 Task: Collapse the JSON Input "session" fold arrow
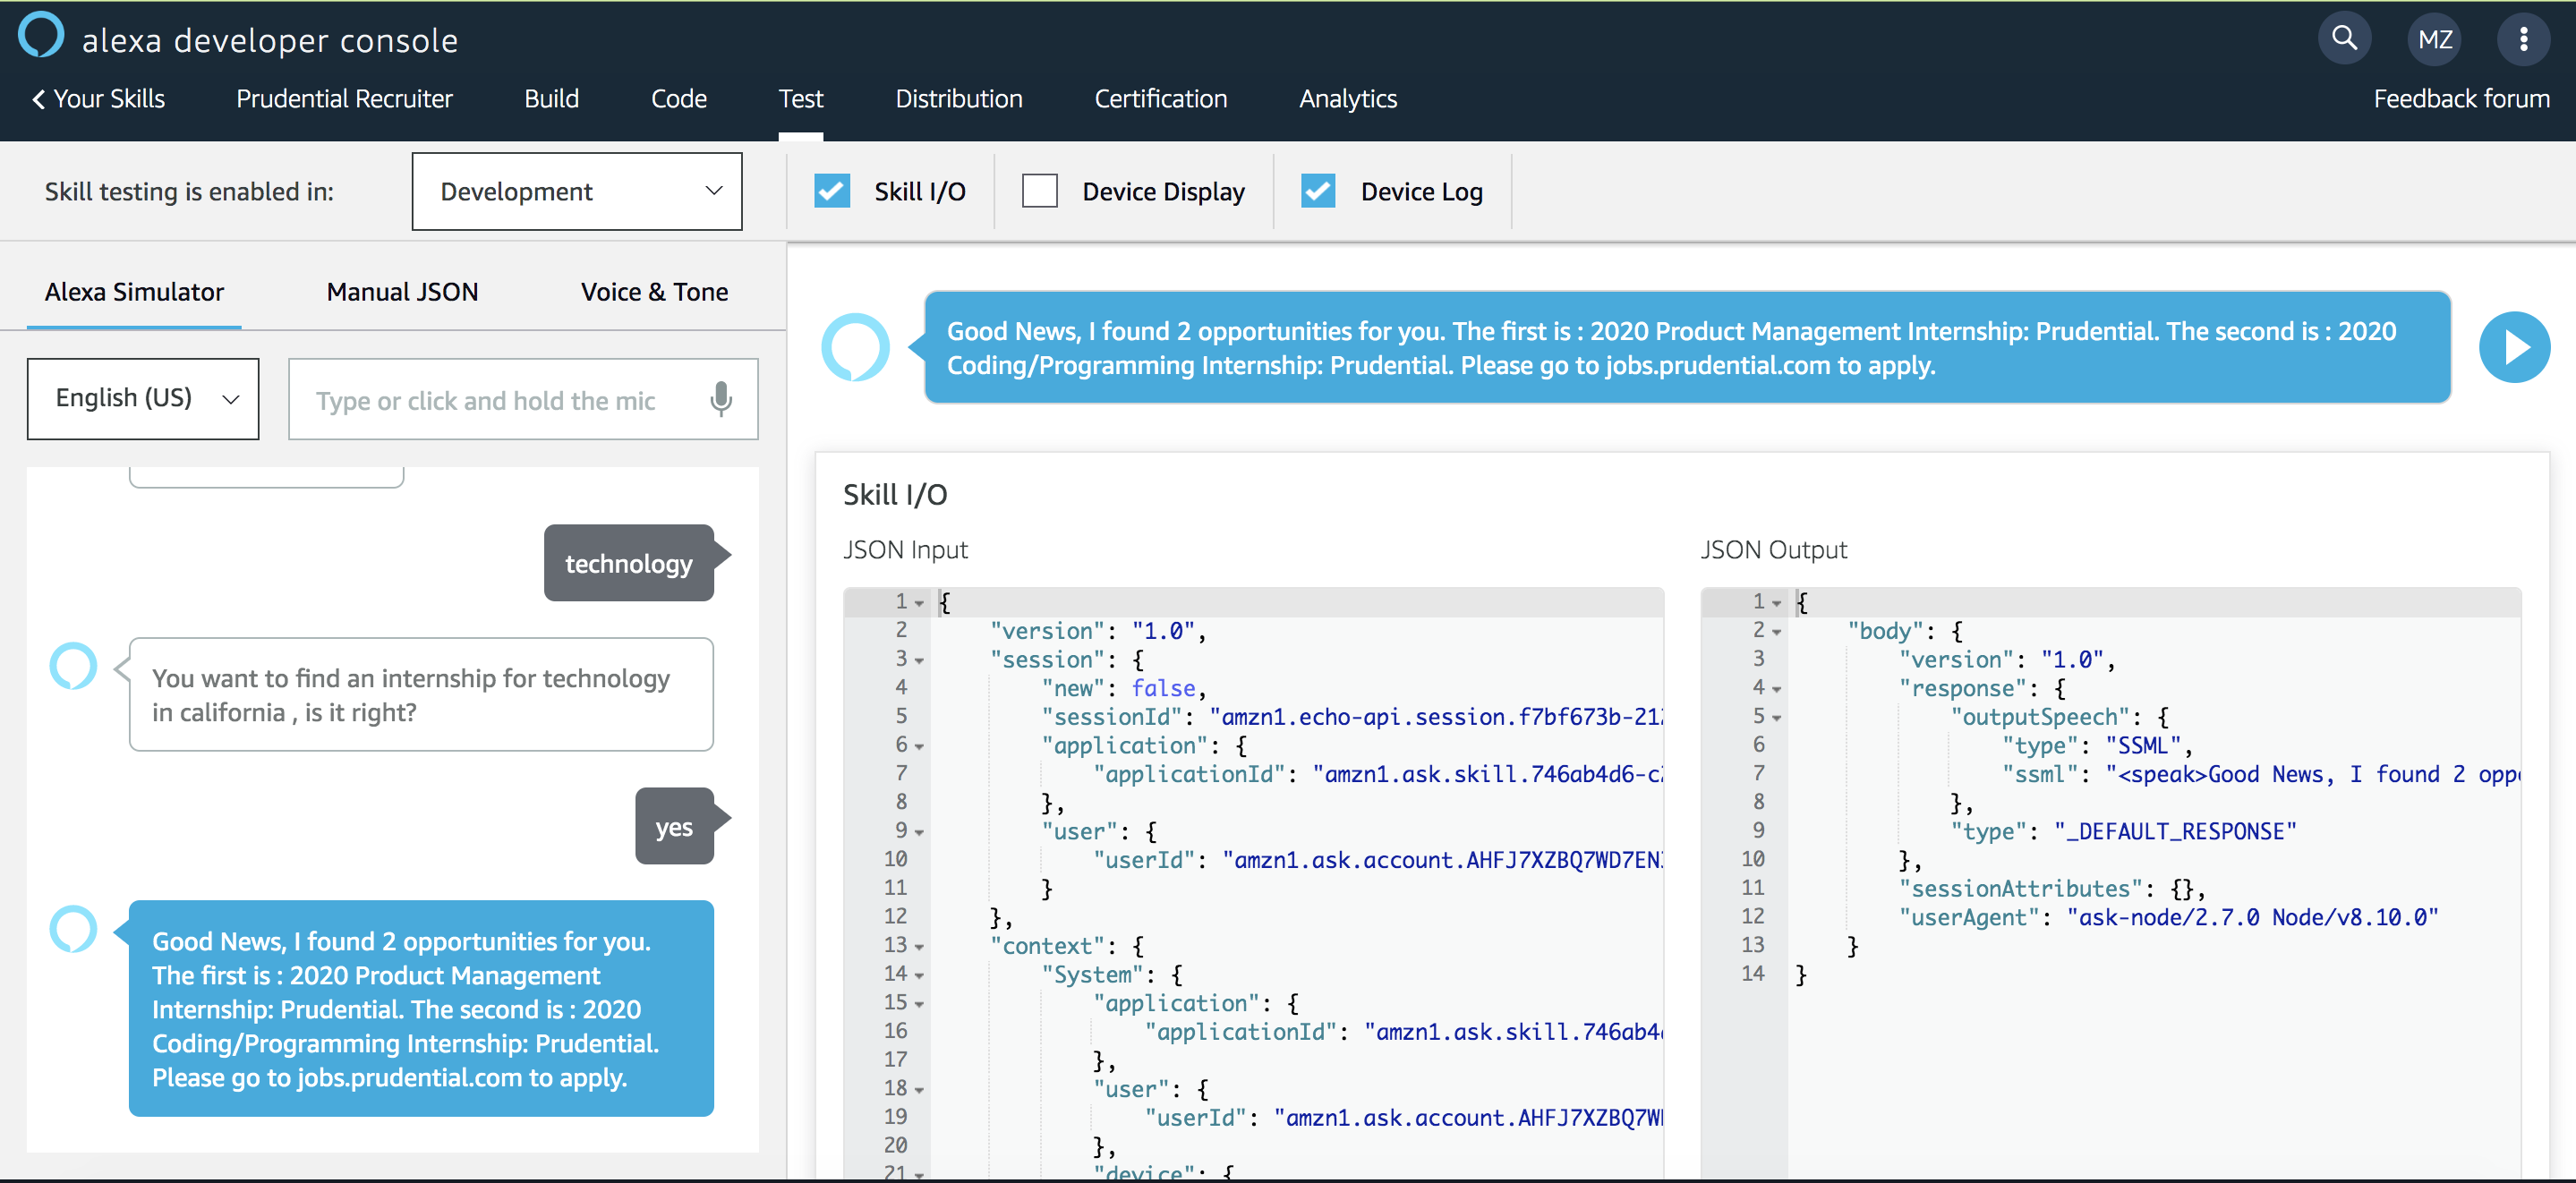pos(919,660)
